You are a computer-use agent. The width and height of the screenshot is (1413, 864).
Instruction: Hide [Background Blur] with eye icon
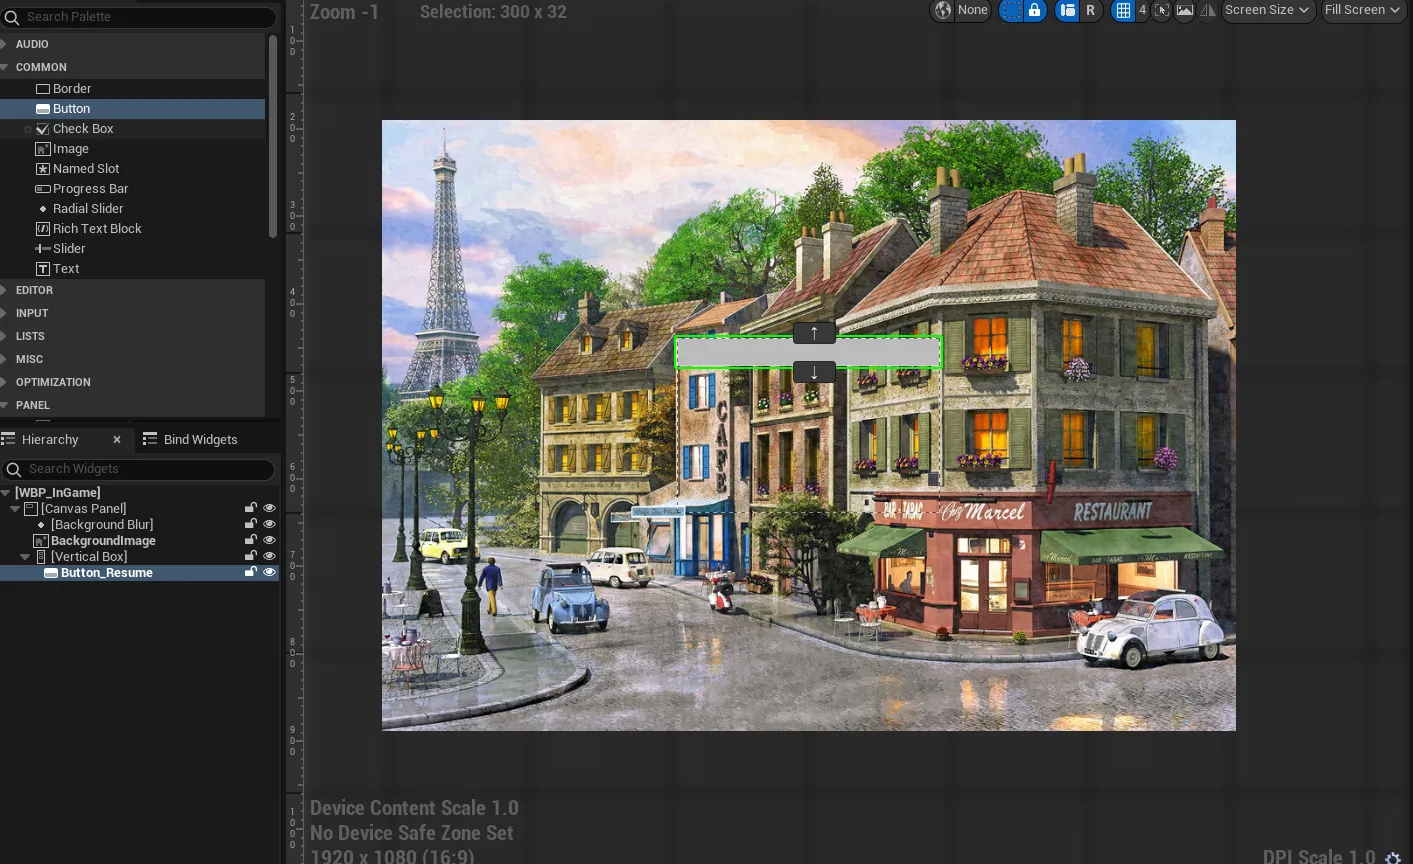(269, 525)
